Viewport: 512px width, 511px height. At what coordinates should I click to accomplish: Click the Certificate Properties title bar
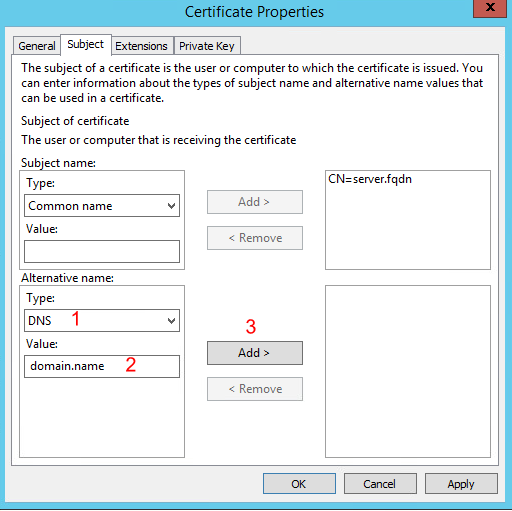254,12
